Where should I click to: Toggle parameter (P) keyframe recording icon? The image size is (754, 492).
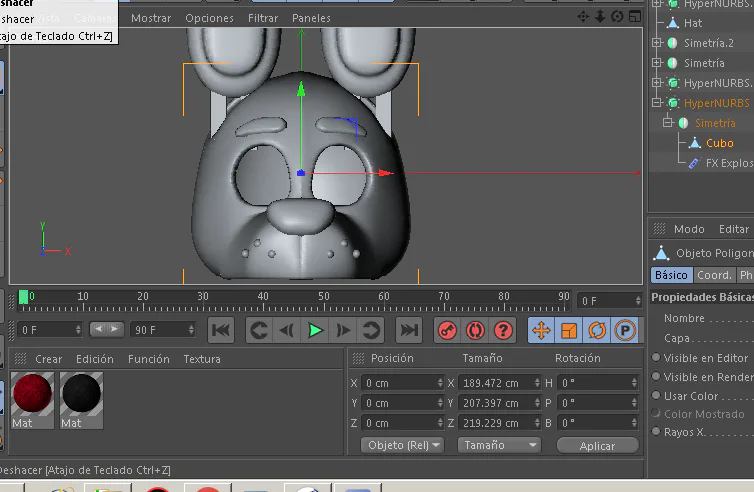pyautogui.click(x=625, y=330)
